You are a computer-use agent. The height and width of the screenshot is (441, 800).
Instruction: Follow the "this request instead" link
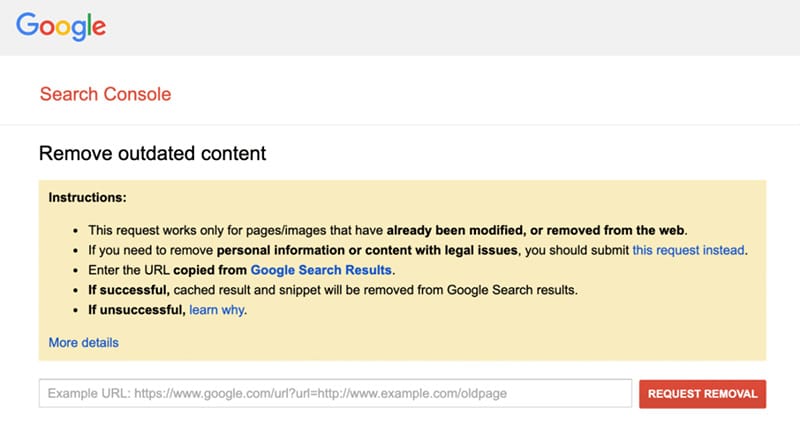tap(688, 250)
